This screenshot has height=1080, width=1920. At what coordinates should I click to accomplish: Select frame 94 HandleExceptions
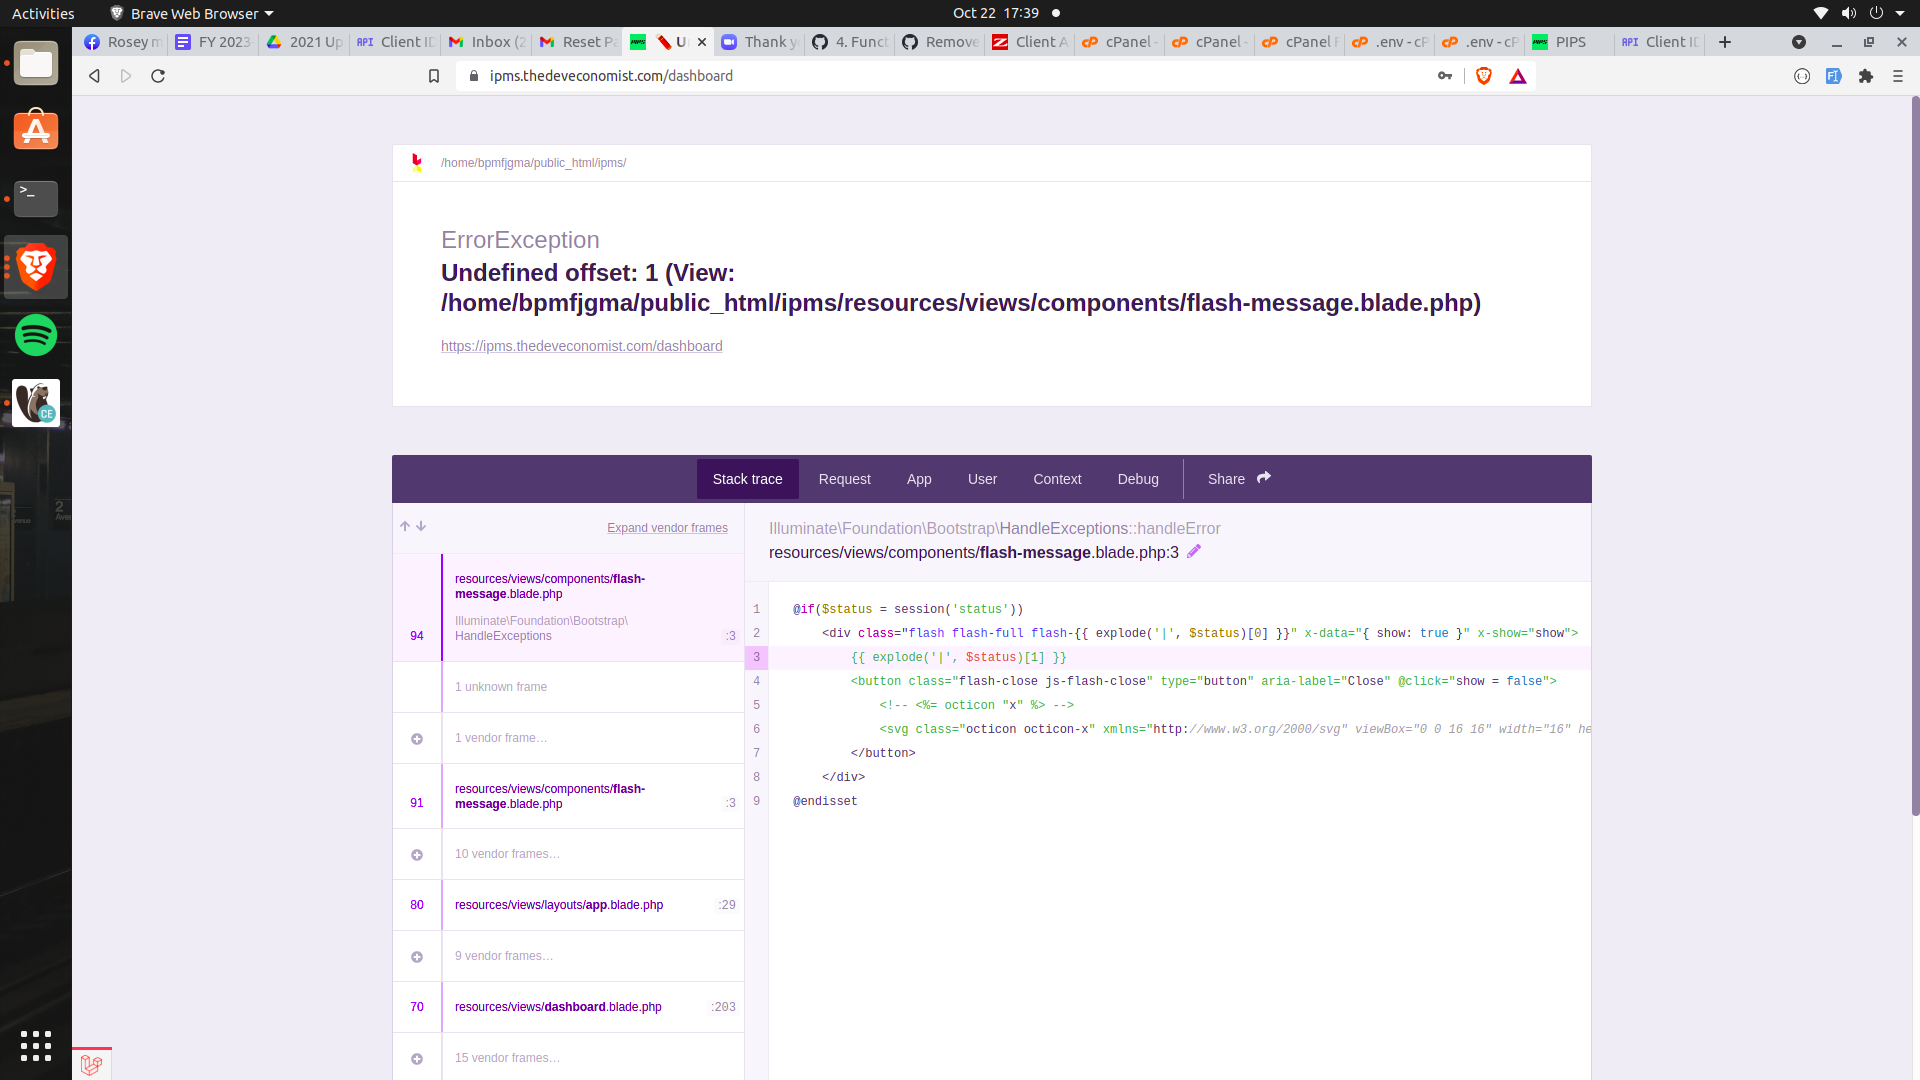pyautogui.click(x=568, y=608)
